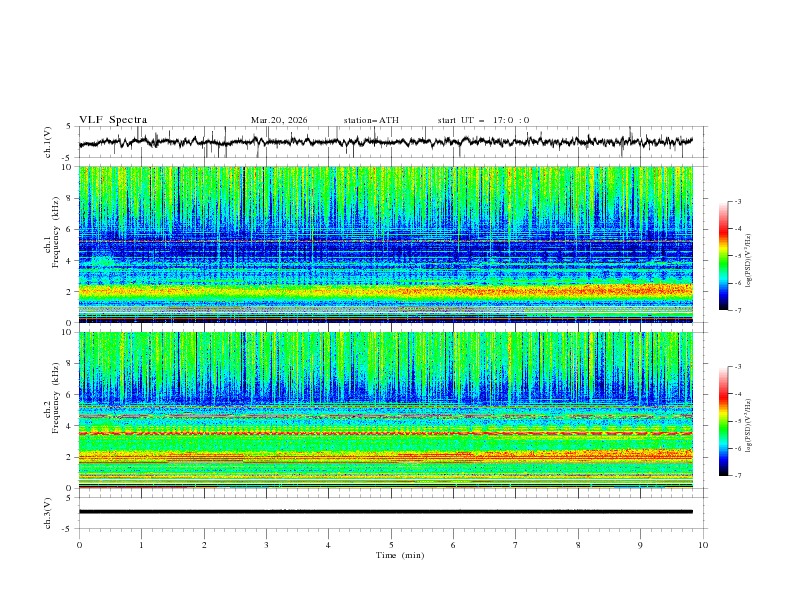Click the ch.1(V) waveform axis label
This screenshot has width=792, height=612.
click(x=49, y=142)
